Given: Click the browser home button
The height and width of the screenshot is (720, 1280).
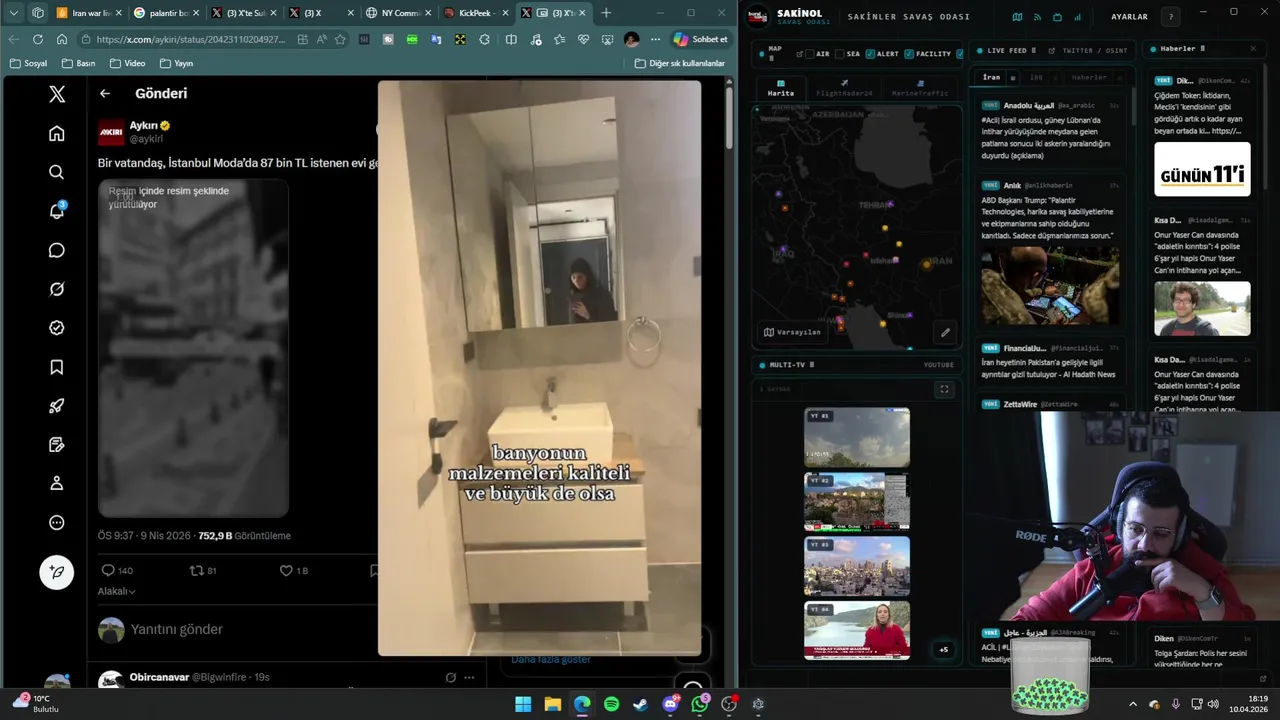Looking at the screenshot, I should (62, 39).
